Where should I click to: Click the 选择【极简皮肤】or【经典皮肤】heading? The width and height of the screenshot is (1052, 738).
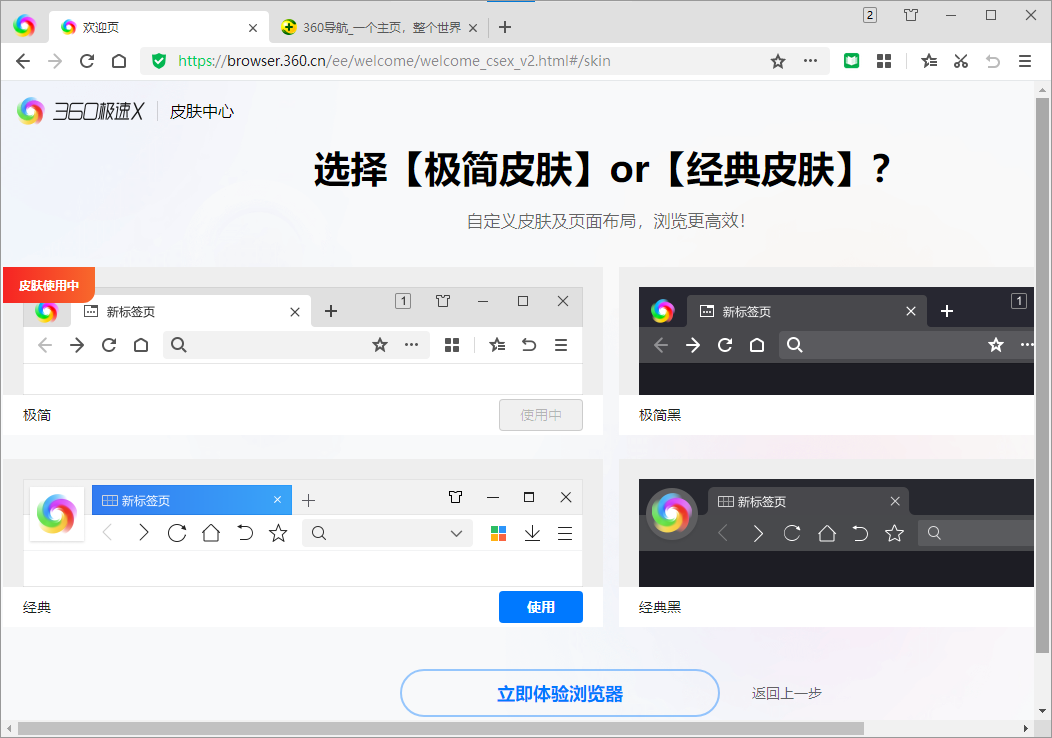click(x=602, y=168)
